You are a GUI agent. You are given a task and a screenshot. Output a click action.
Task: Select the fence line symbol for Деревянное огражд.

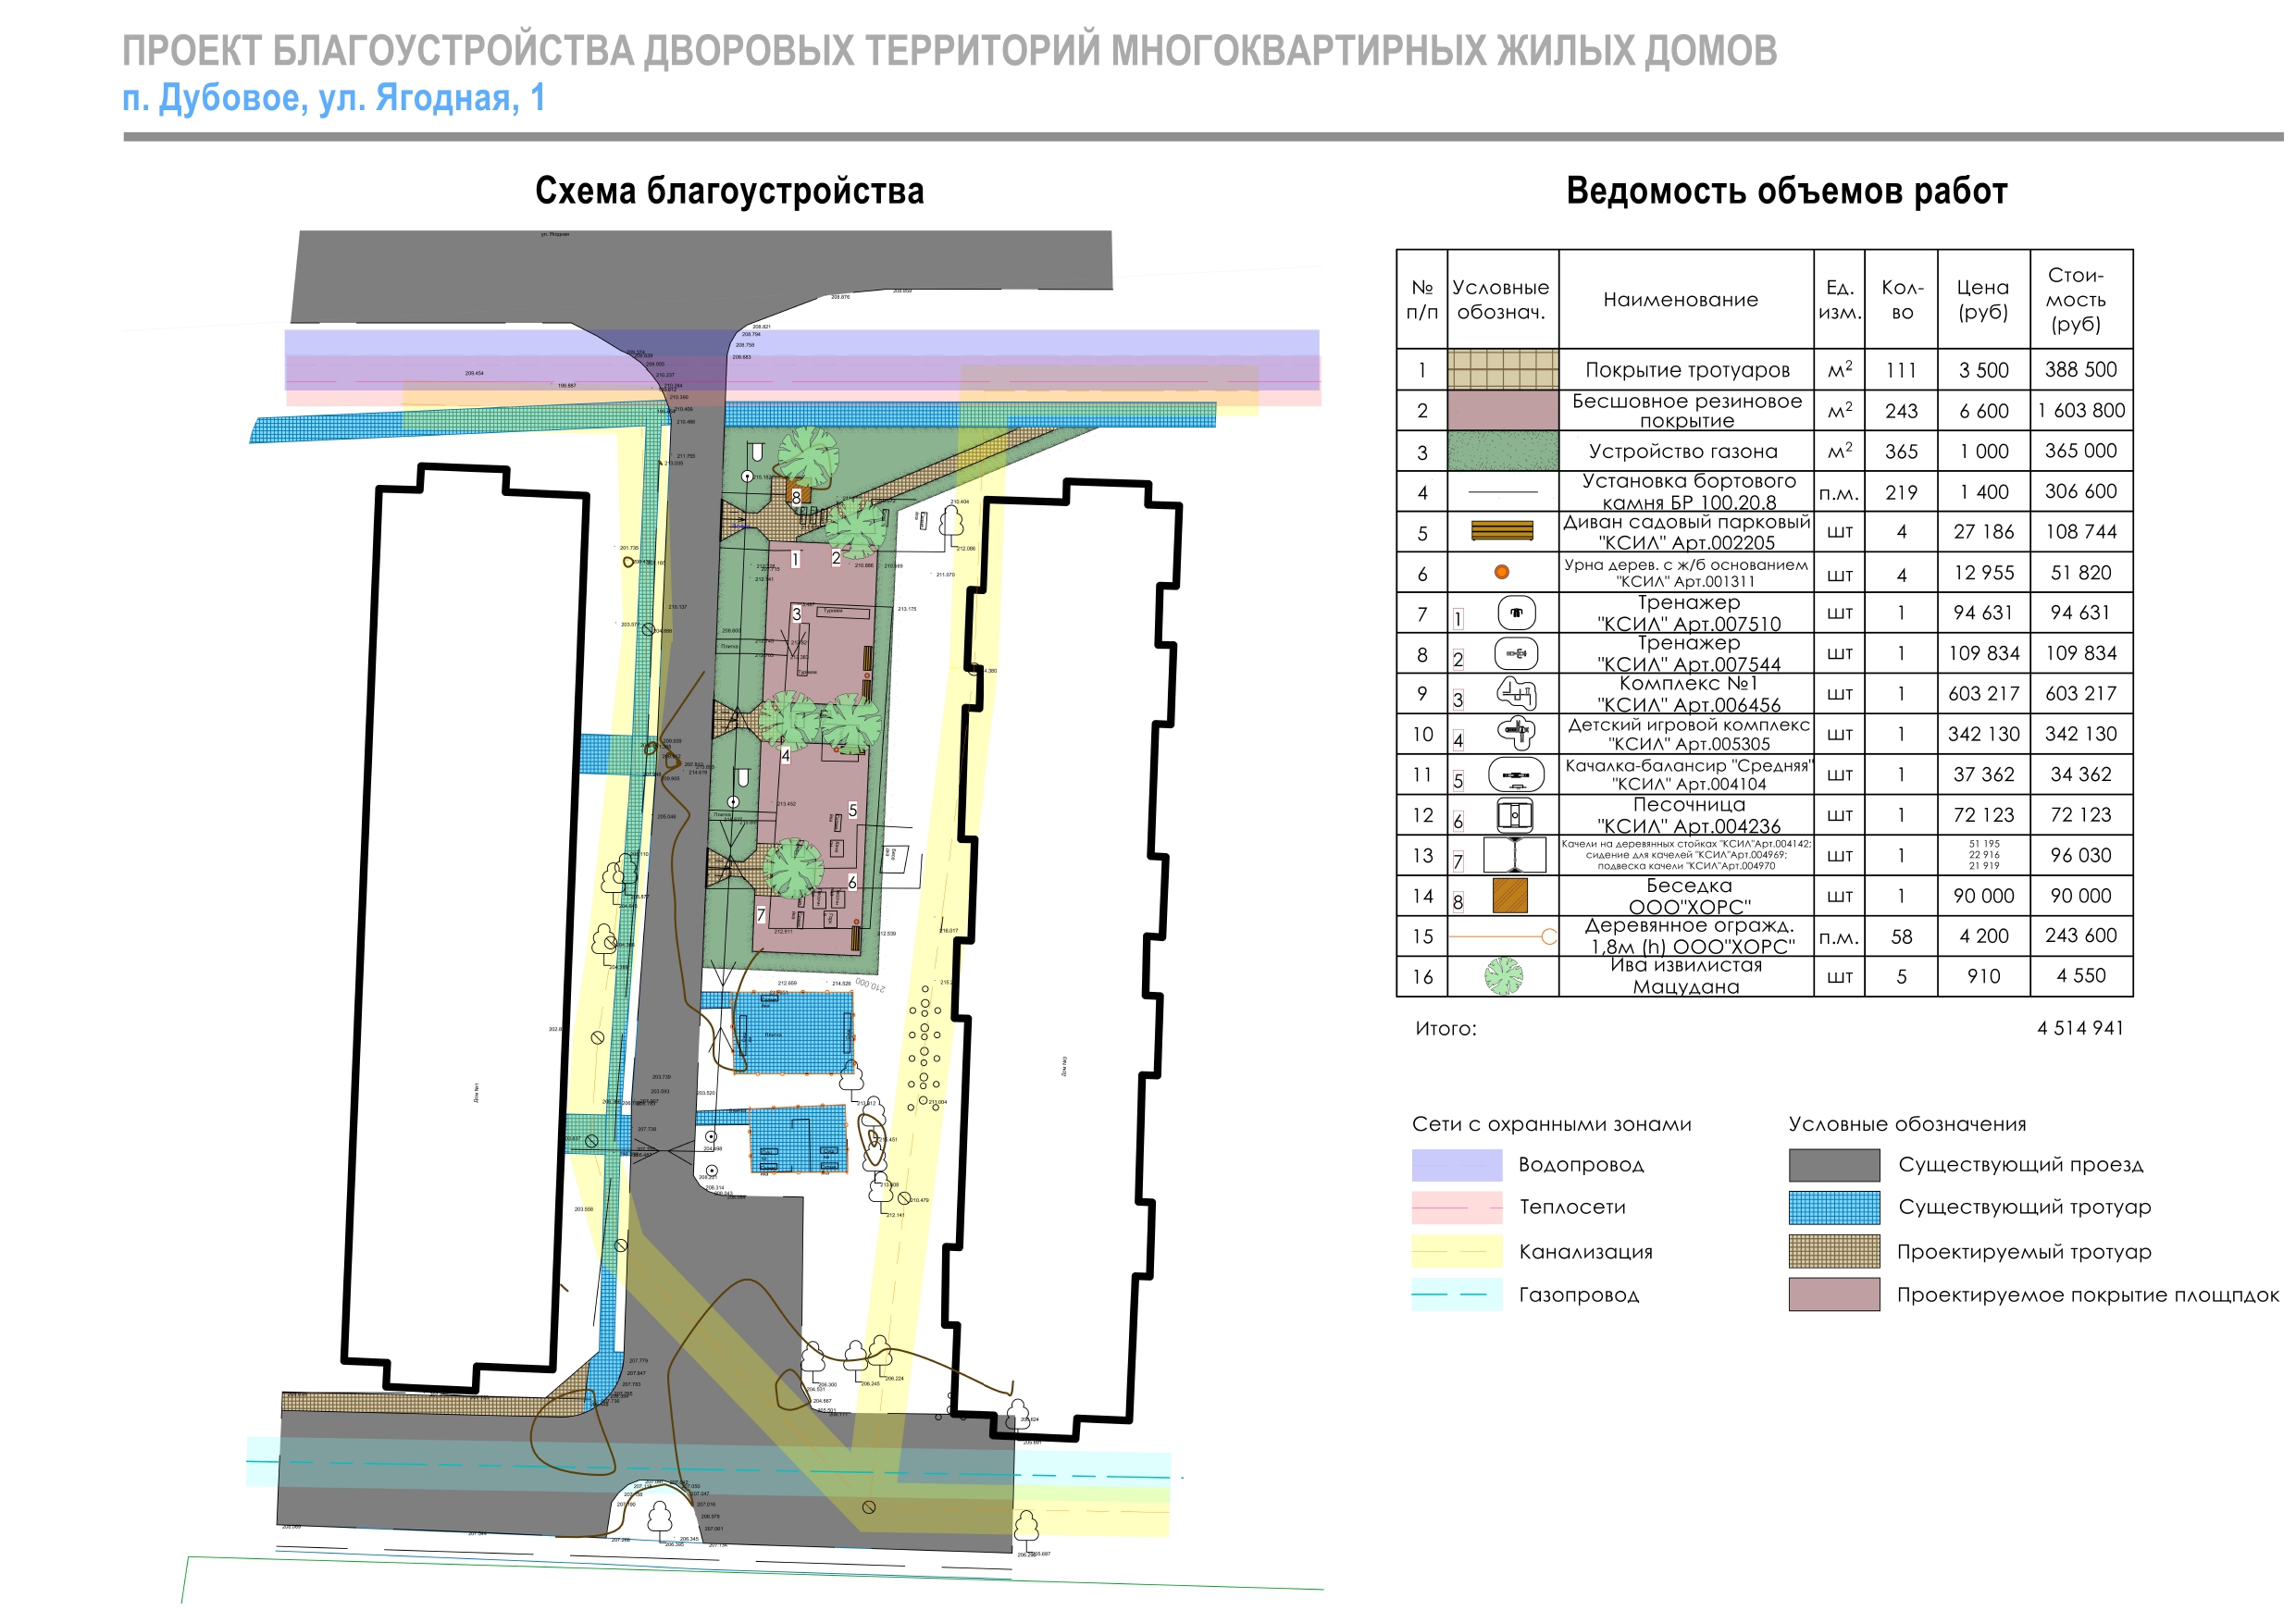tap(1503, 936)
